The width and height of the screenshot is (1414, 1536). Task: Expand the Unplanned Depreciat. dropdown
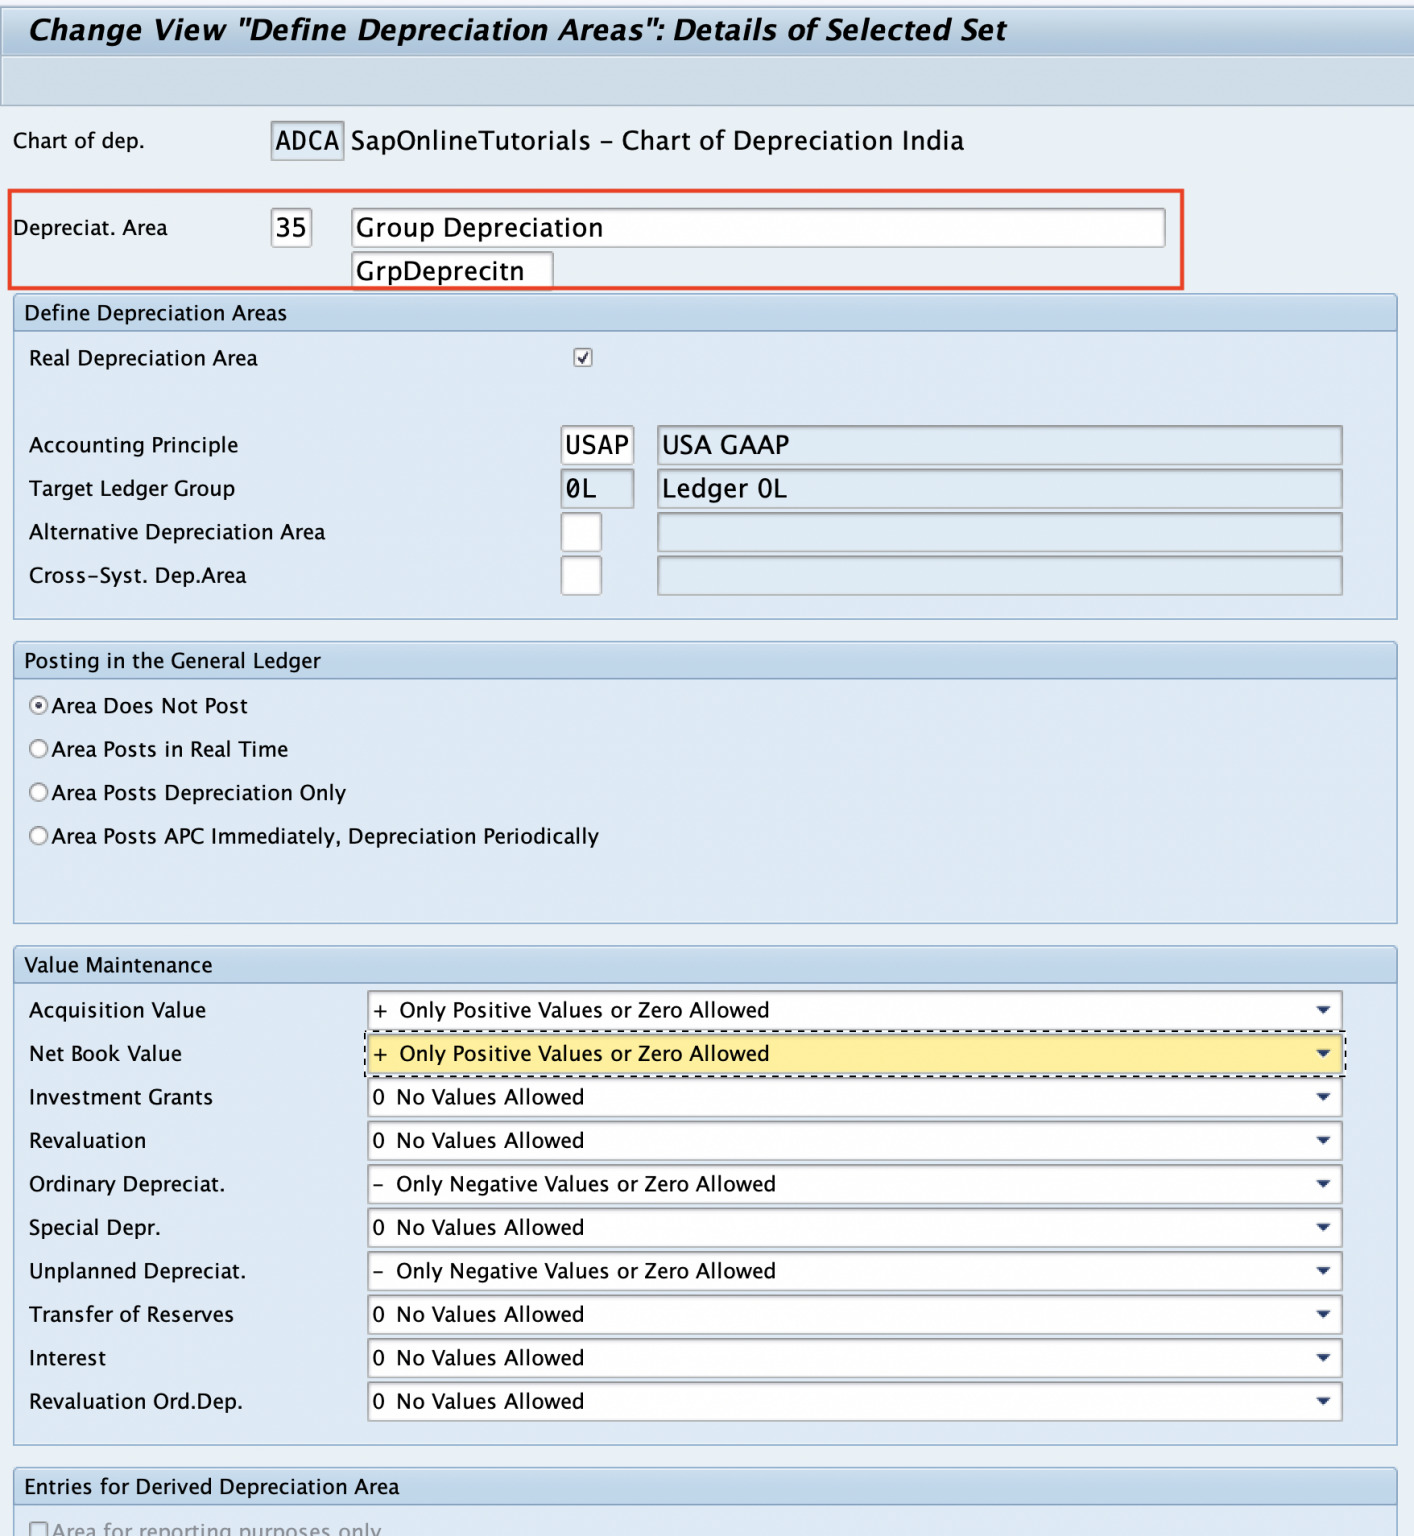(x=854, y=1271)
